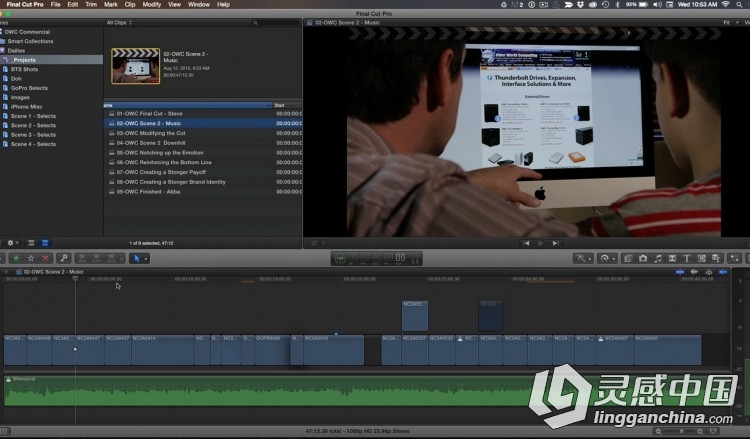Click the timeline timecode display

pos(376,258)
